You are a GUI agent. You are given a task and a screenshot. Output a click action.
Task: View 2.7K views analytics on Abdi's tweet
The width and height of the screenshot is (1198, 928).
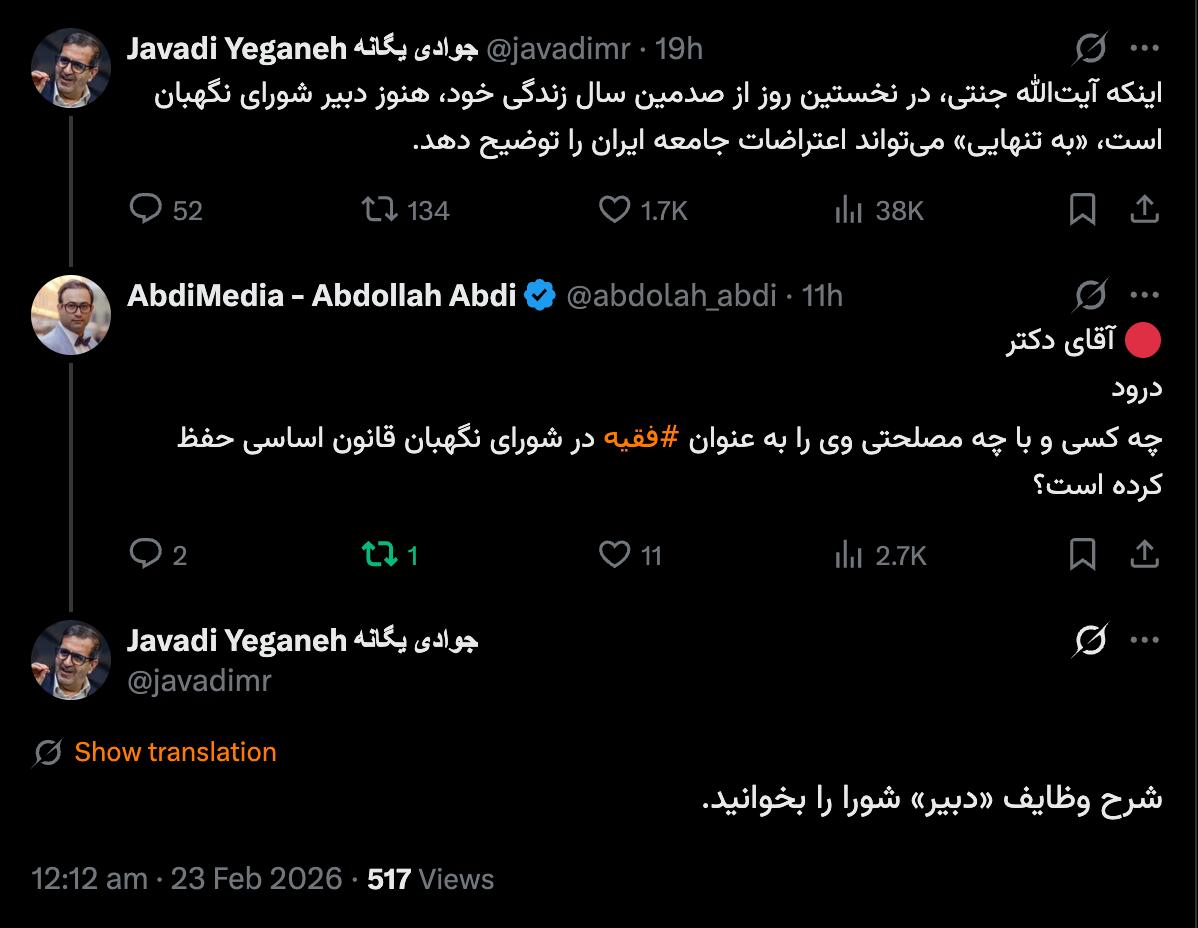pos(848,554)
